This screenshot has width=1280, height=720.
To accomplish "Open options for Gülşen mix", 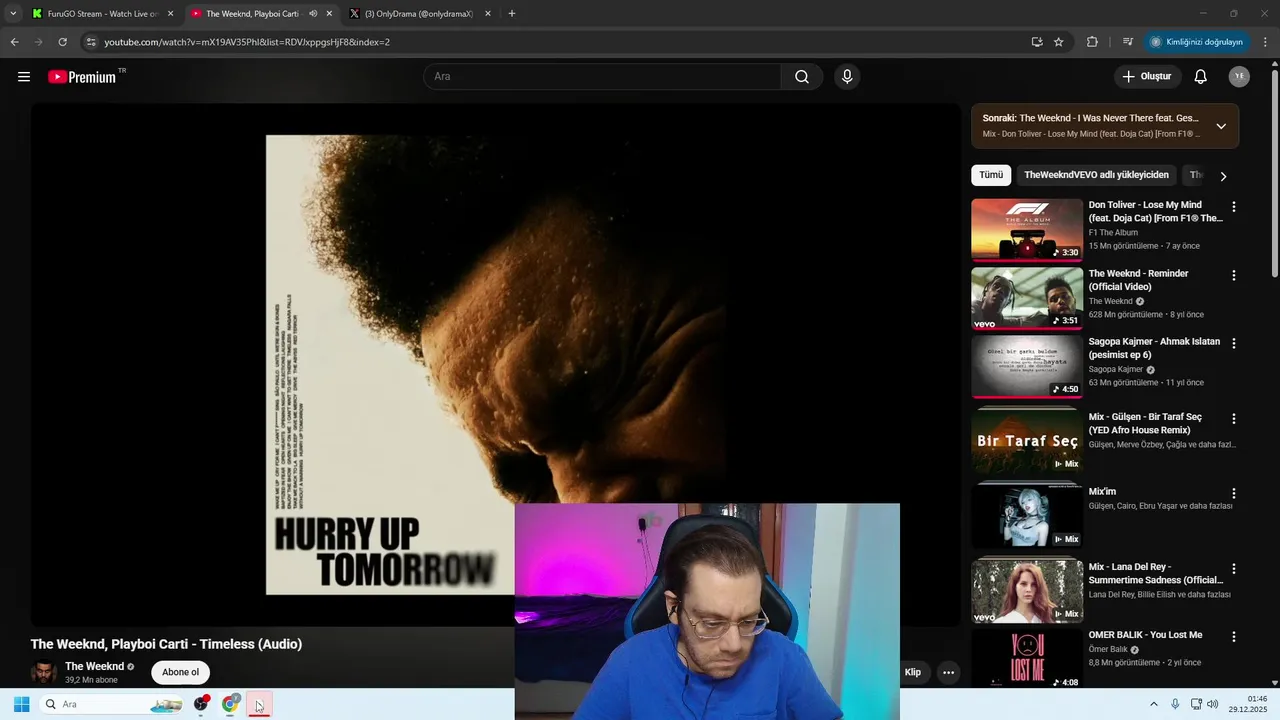I will pyautogui.click(x=1233, y=418).
